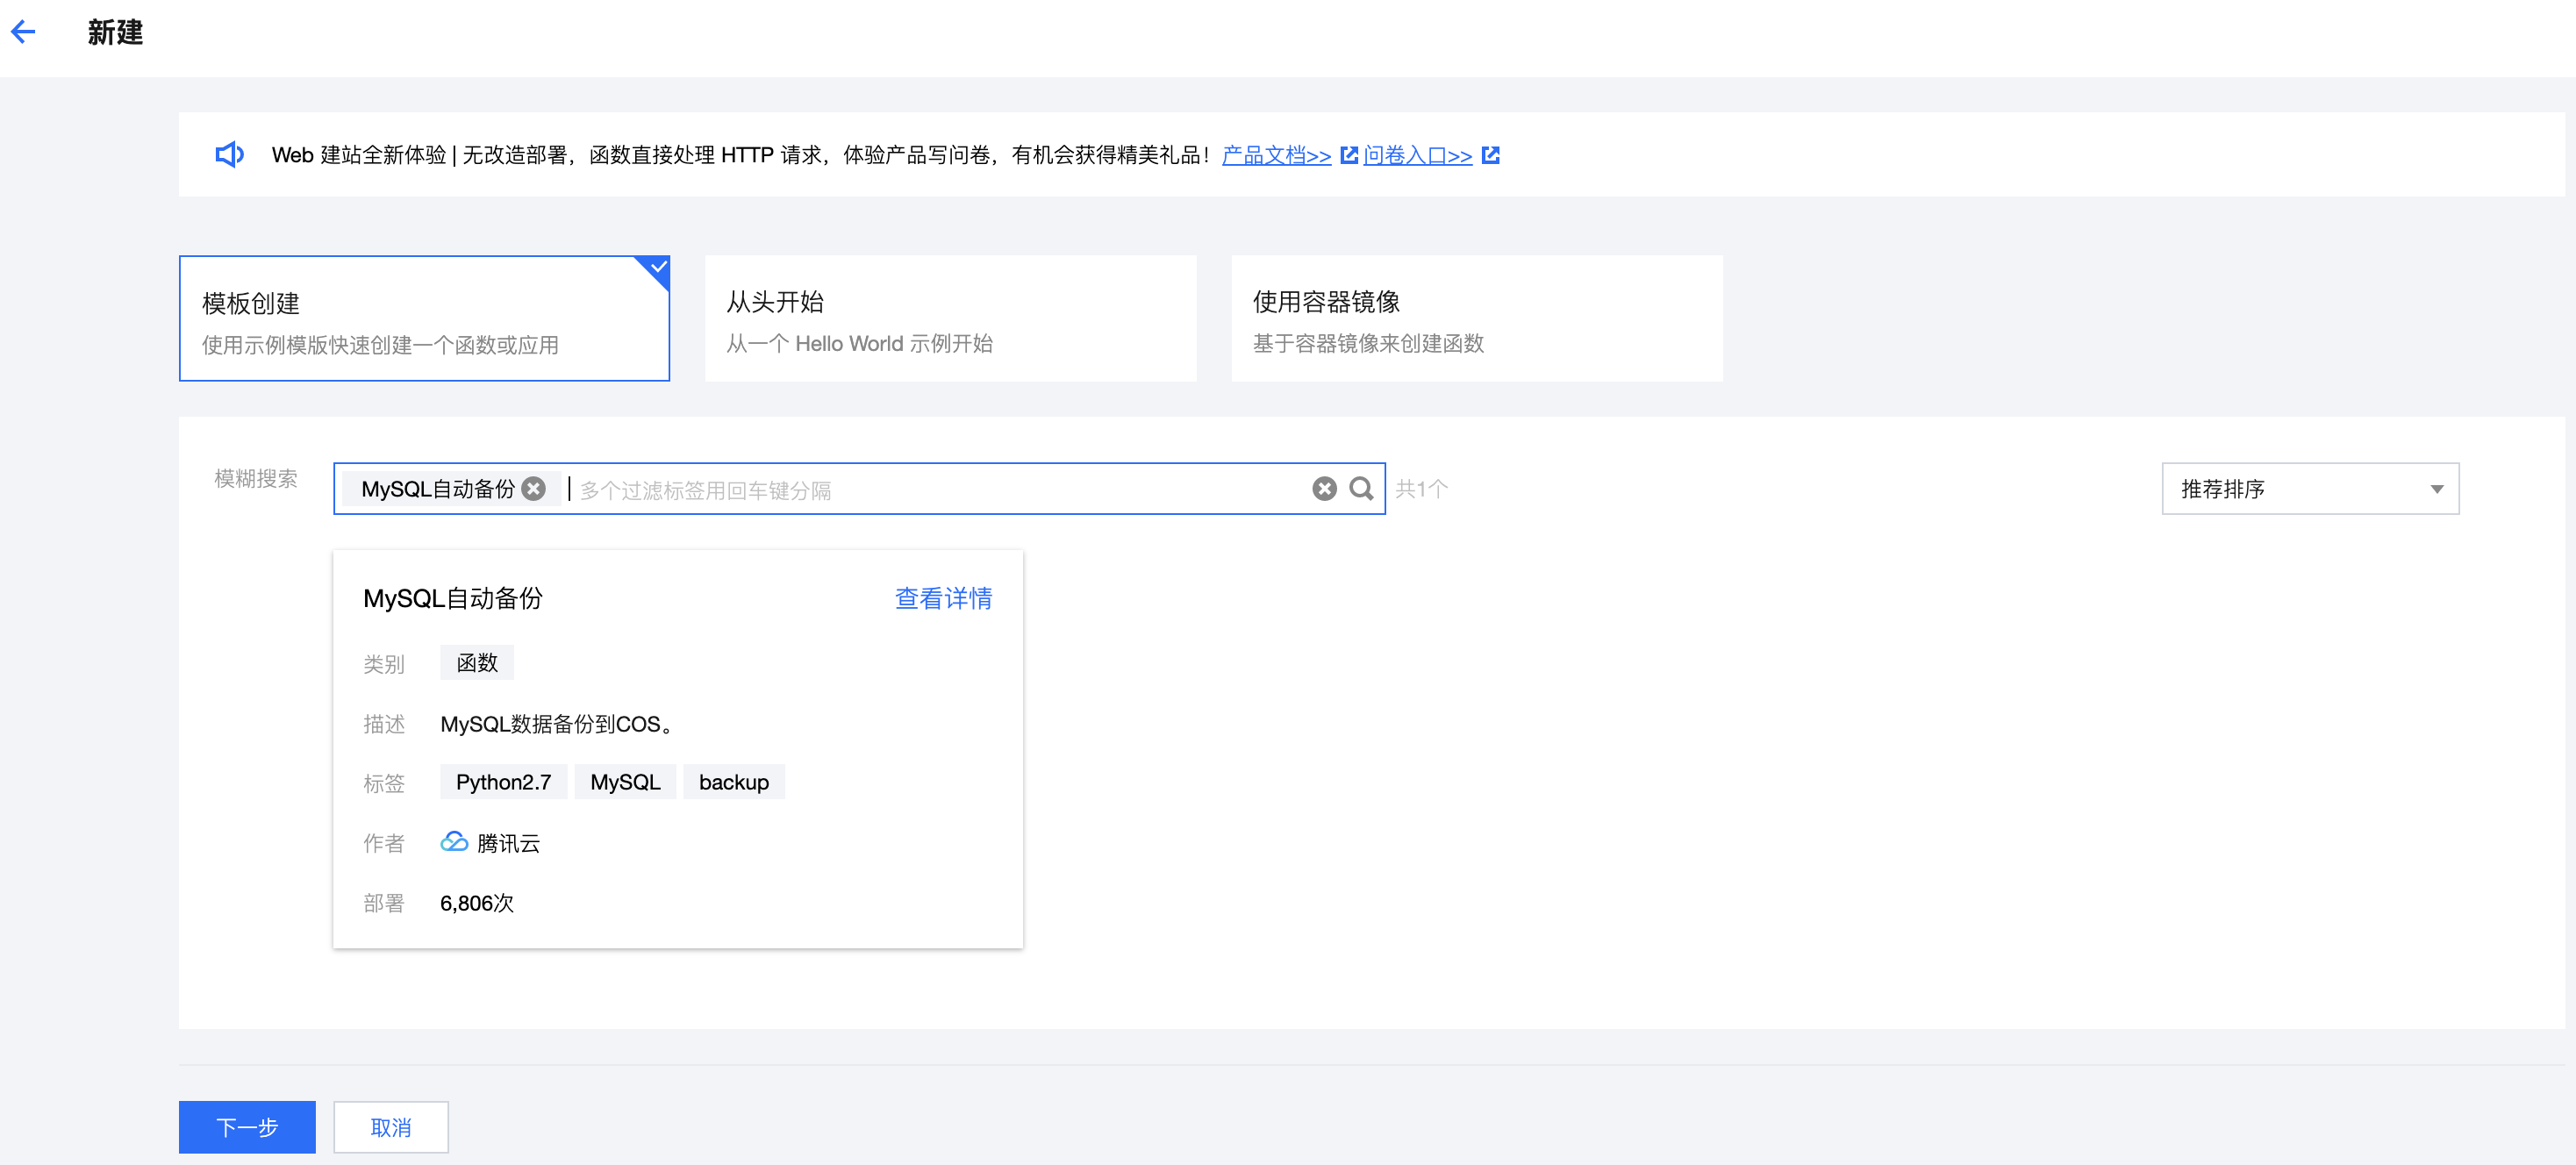Screen dimensions: 2576x1165
Task: Open the 问卷入口>> link
Action: click(x=1417, y=155)
